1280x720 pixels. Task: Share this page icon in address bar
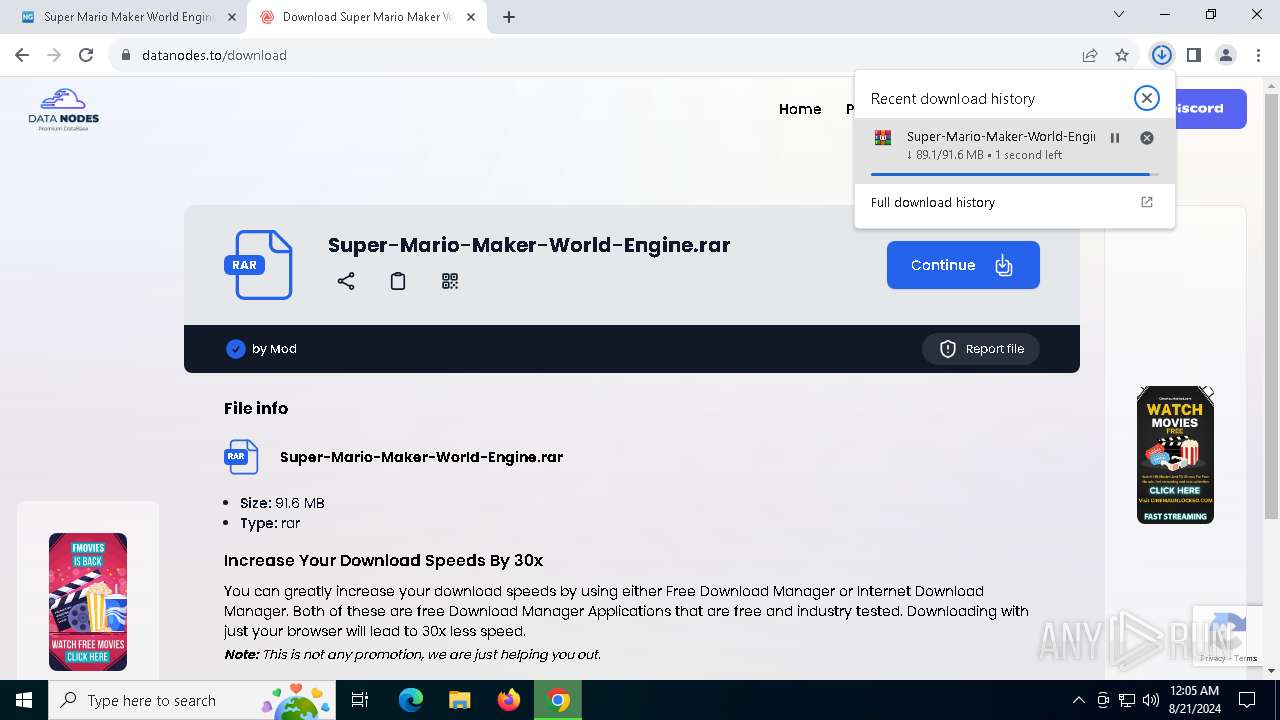(x=1090, y=55)
